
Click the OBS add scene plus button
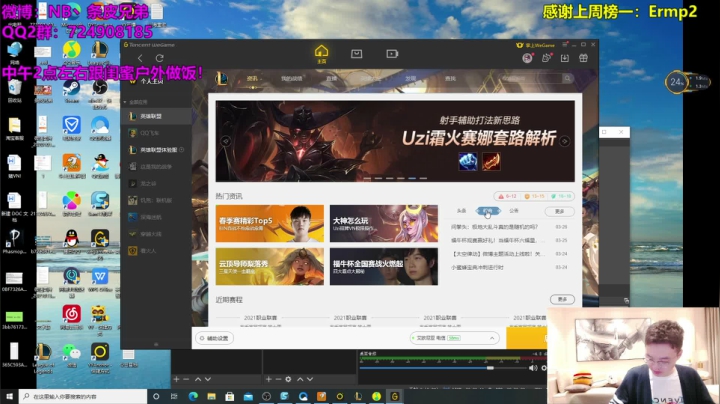[176, 379]
